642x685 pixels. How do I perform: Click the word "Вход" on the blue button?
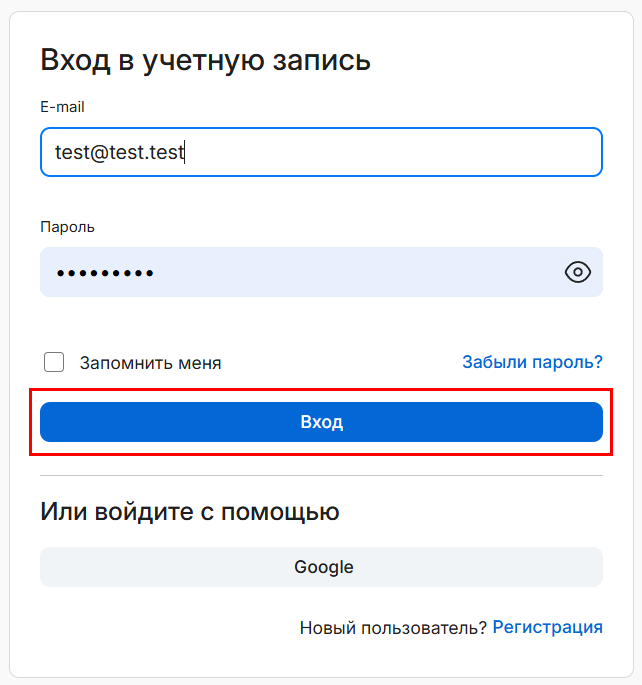[321, 422]
